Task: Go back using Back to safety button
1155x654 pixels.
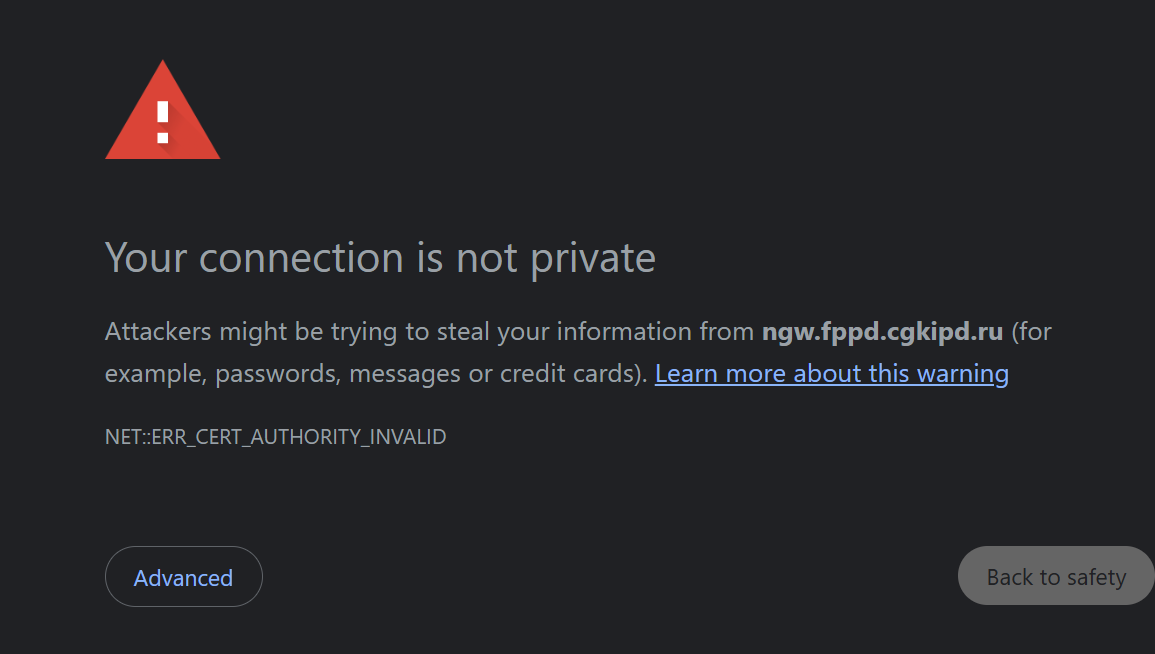Action: coord(1056,576)
